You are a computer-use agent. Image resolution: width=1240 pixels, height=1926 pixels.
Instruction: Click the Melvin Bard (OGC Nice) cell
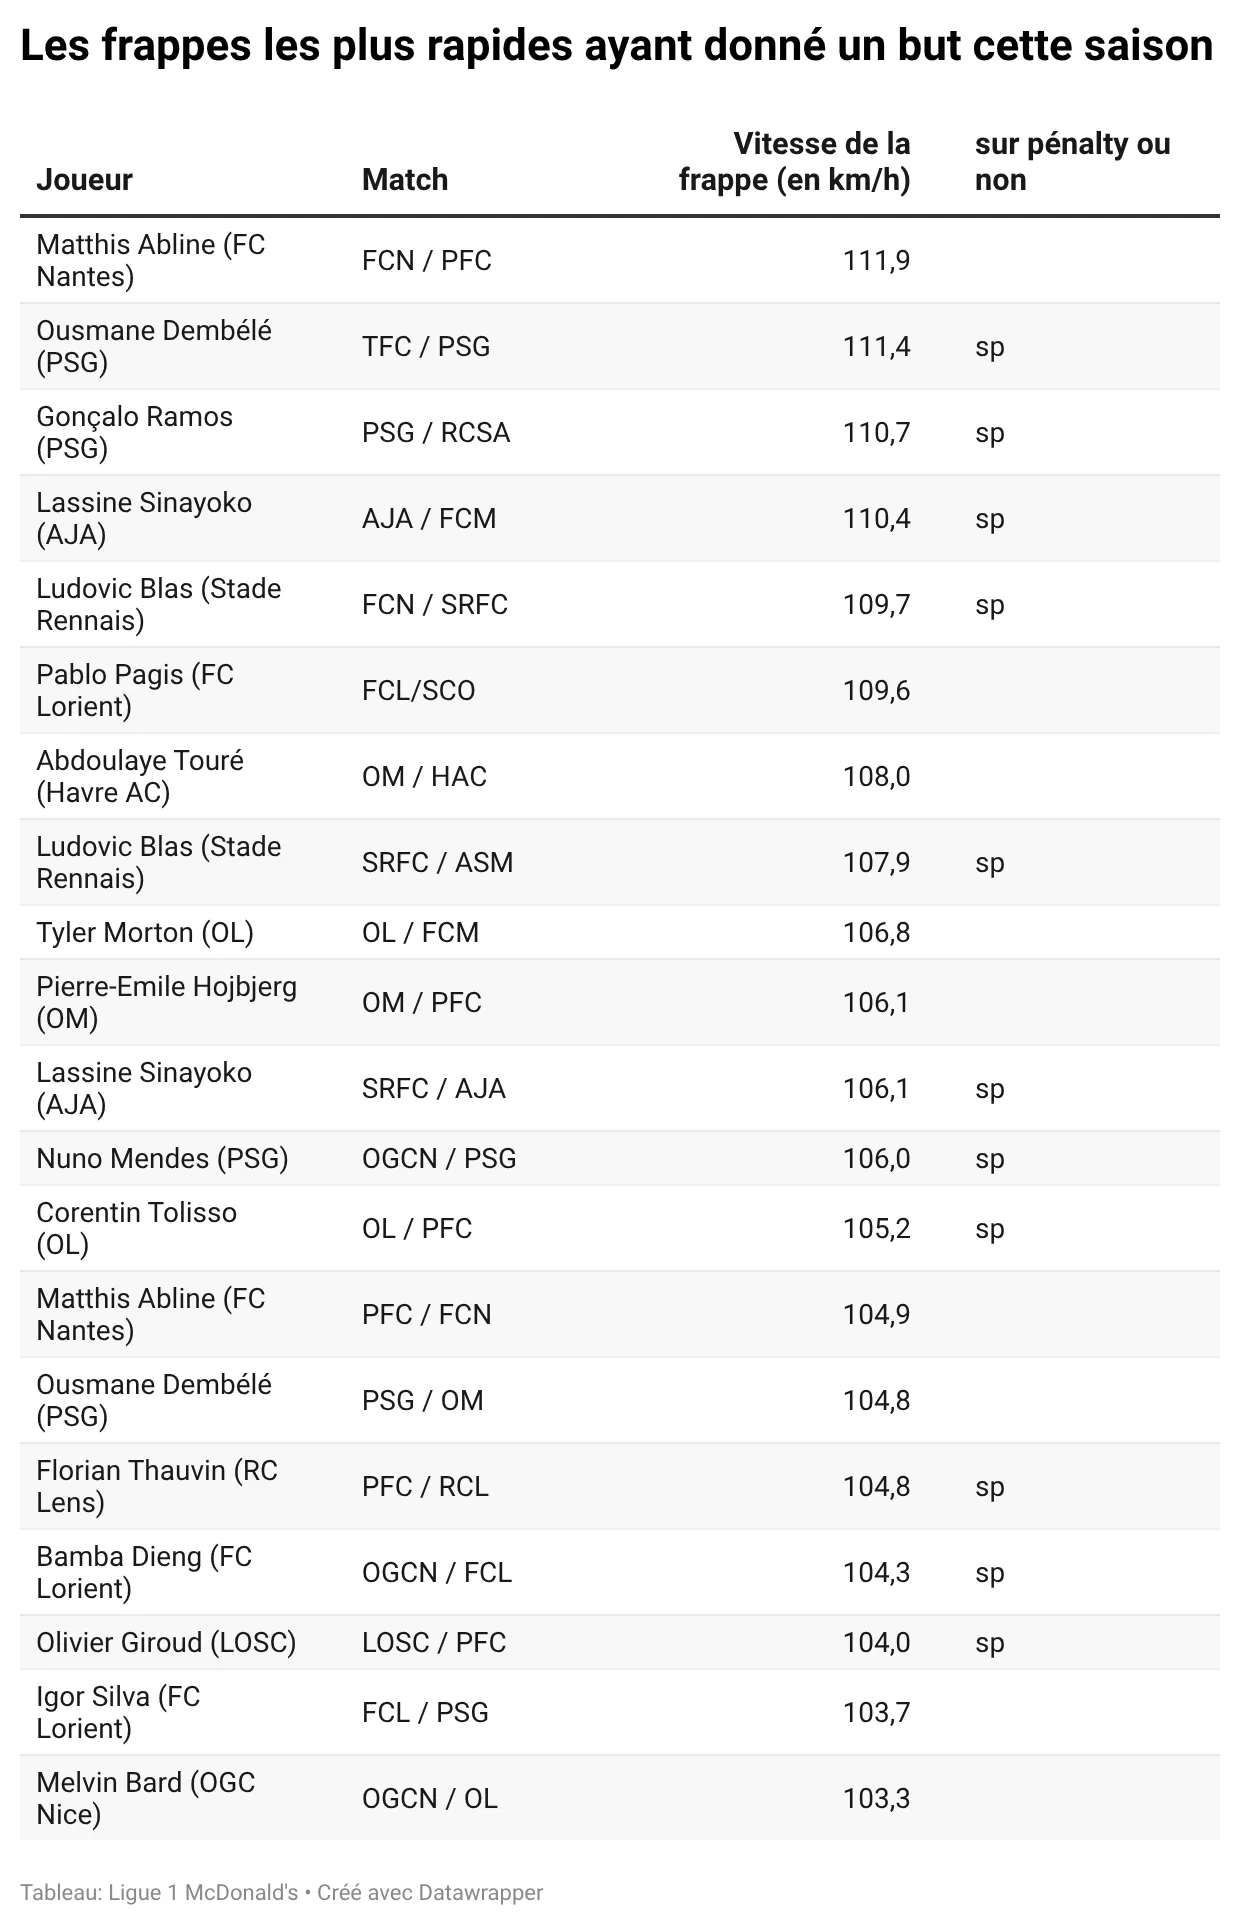[x=146, y=1798]
